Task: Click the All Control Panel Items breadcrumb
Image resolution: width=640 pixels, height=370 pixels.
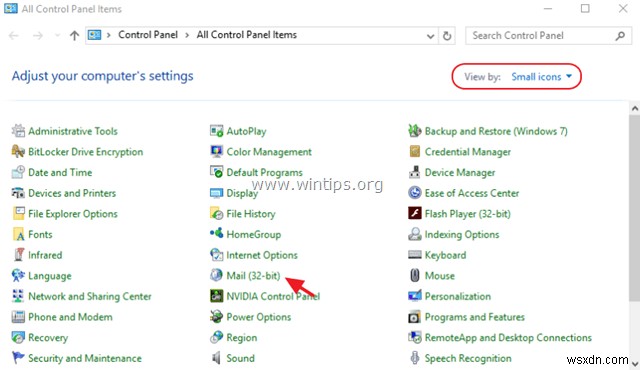Action: tap(247, 35)
